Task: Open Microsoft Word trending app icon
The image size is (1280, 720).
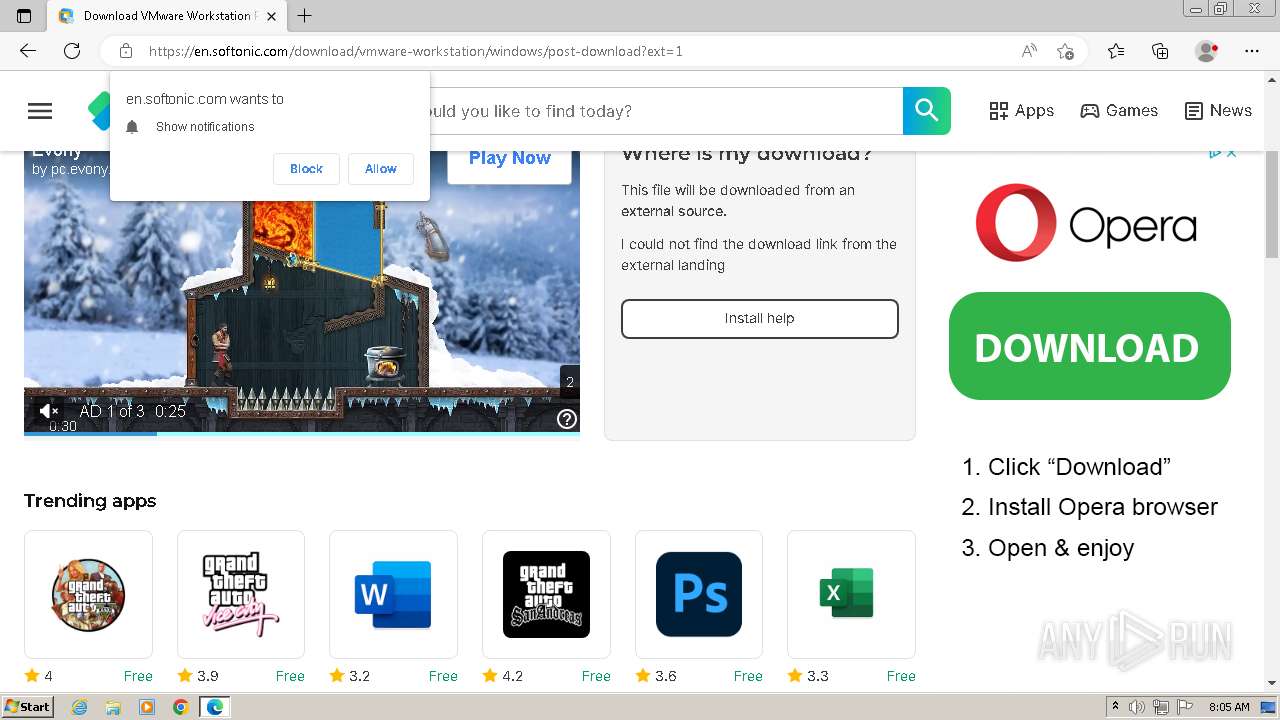Action: 393,594
